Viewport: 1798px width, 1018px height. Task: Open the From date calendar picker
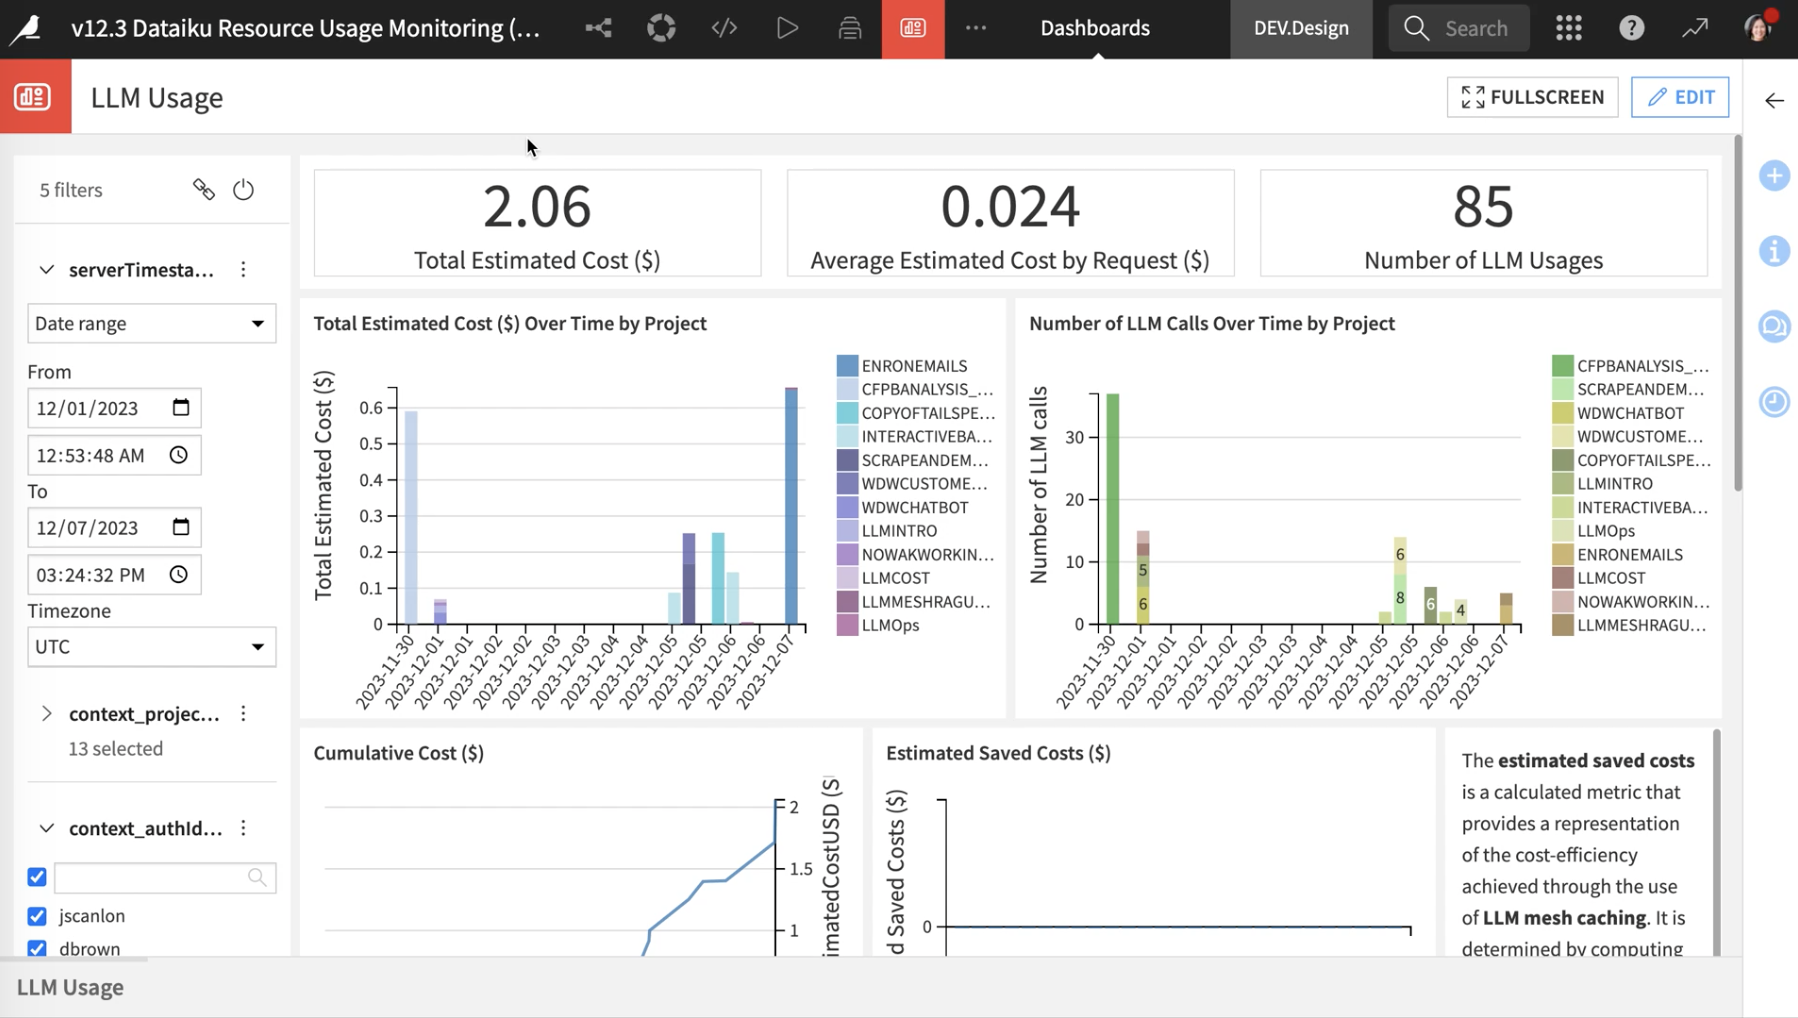click(x=181, y=407)
